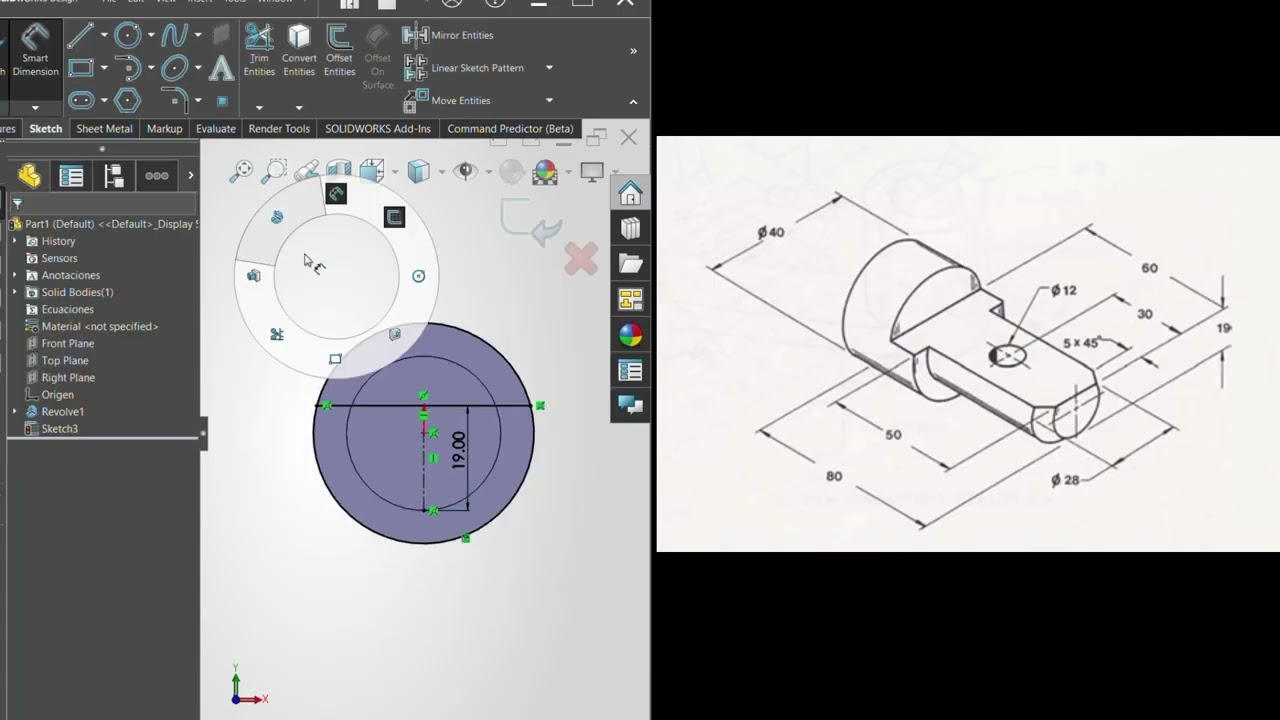Click Mirror Entities command
This screenshot has width=1280, height=720.
tap(448, 35)
